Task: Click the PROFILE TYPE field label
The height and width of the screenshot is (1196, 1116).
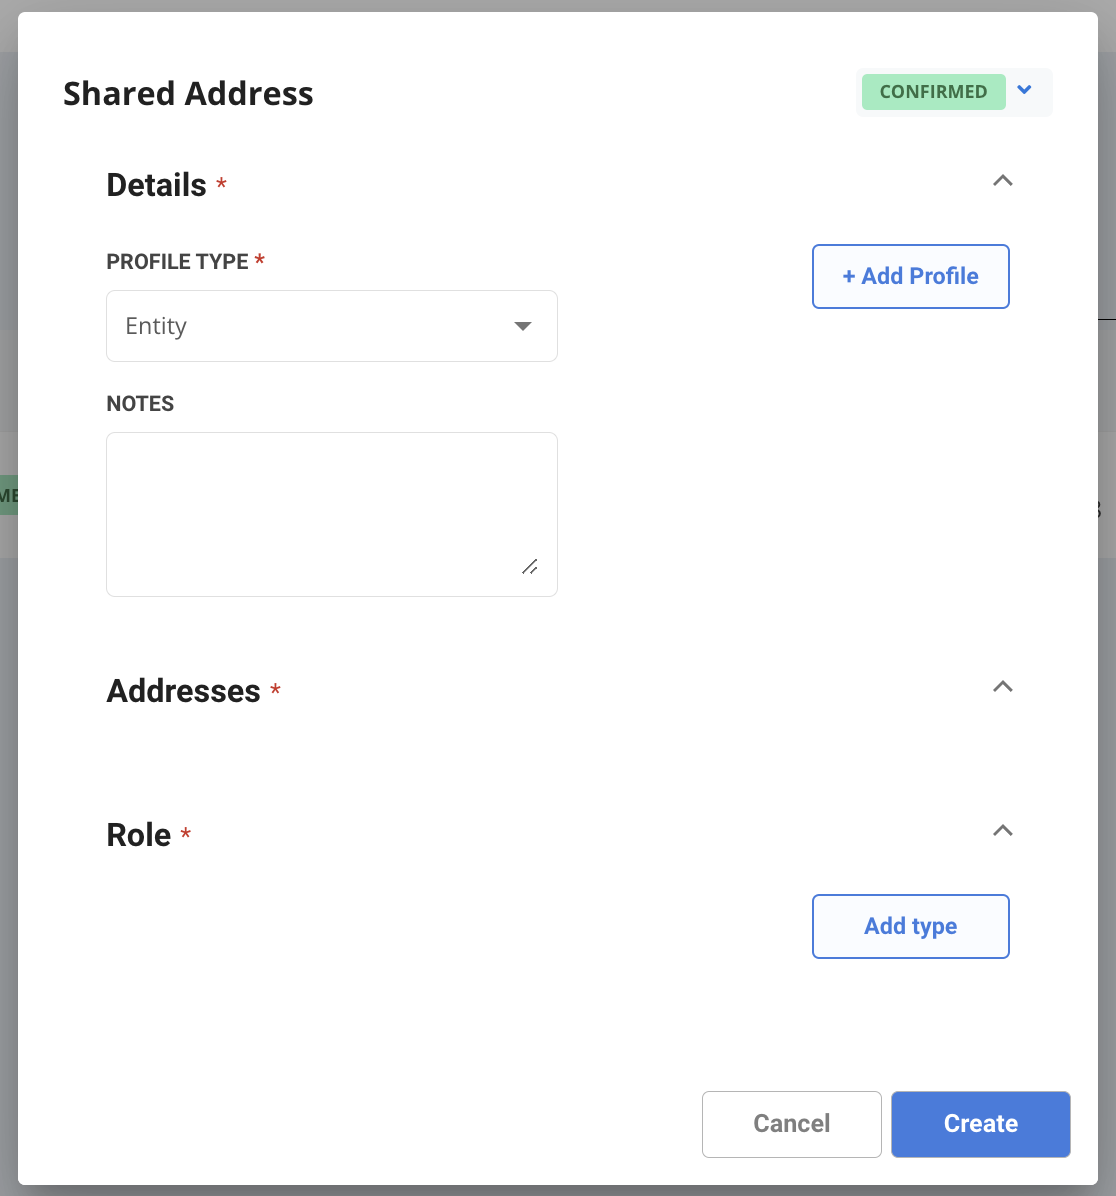Action: pyautogui.click(x=177, y=262)
